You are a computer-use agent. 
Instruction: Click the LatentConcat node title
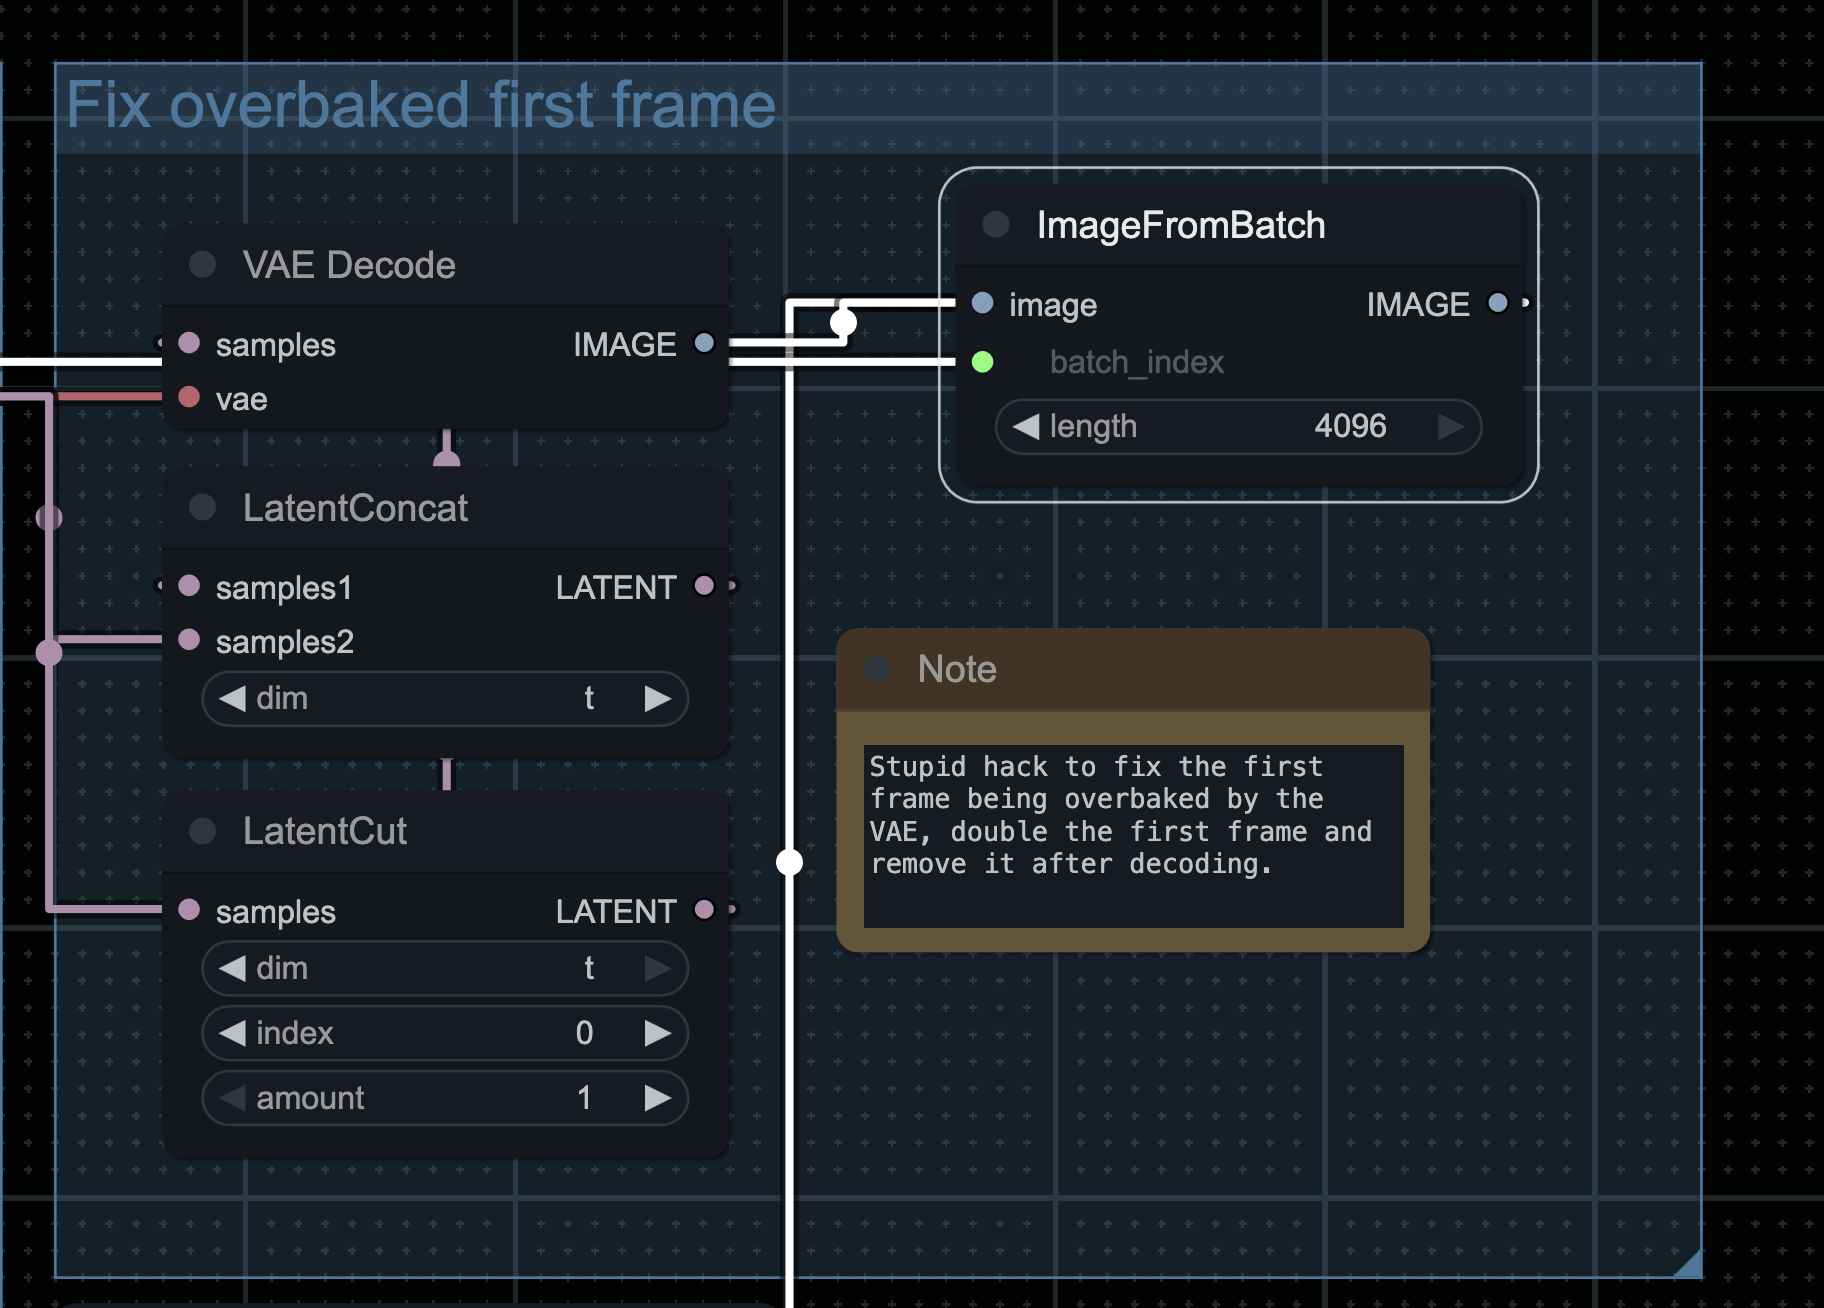pos(355,508)
